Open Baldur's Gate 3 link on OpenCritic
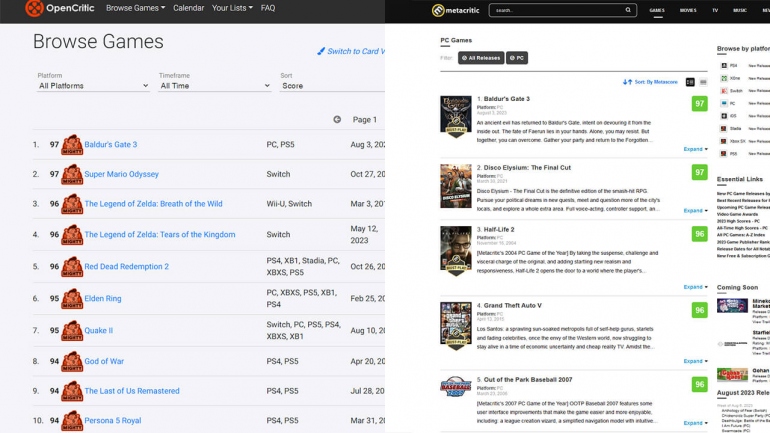The width and height of the screenshot is (770, 433). [x=110, y=144]
